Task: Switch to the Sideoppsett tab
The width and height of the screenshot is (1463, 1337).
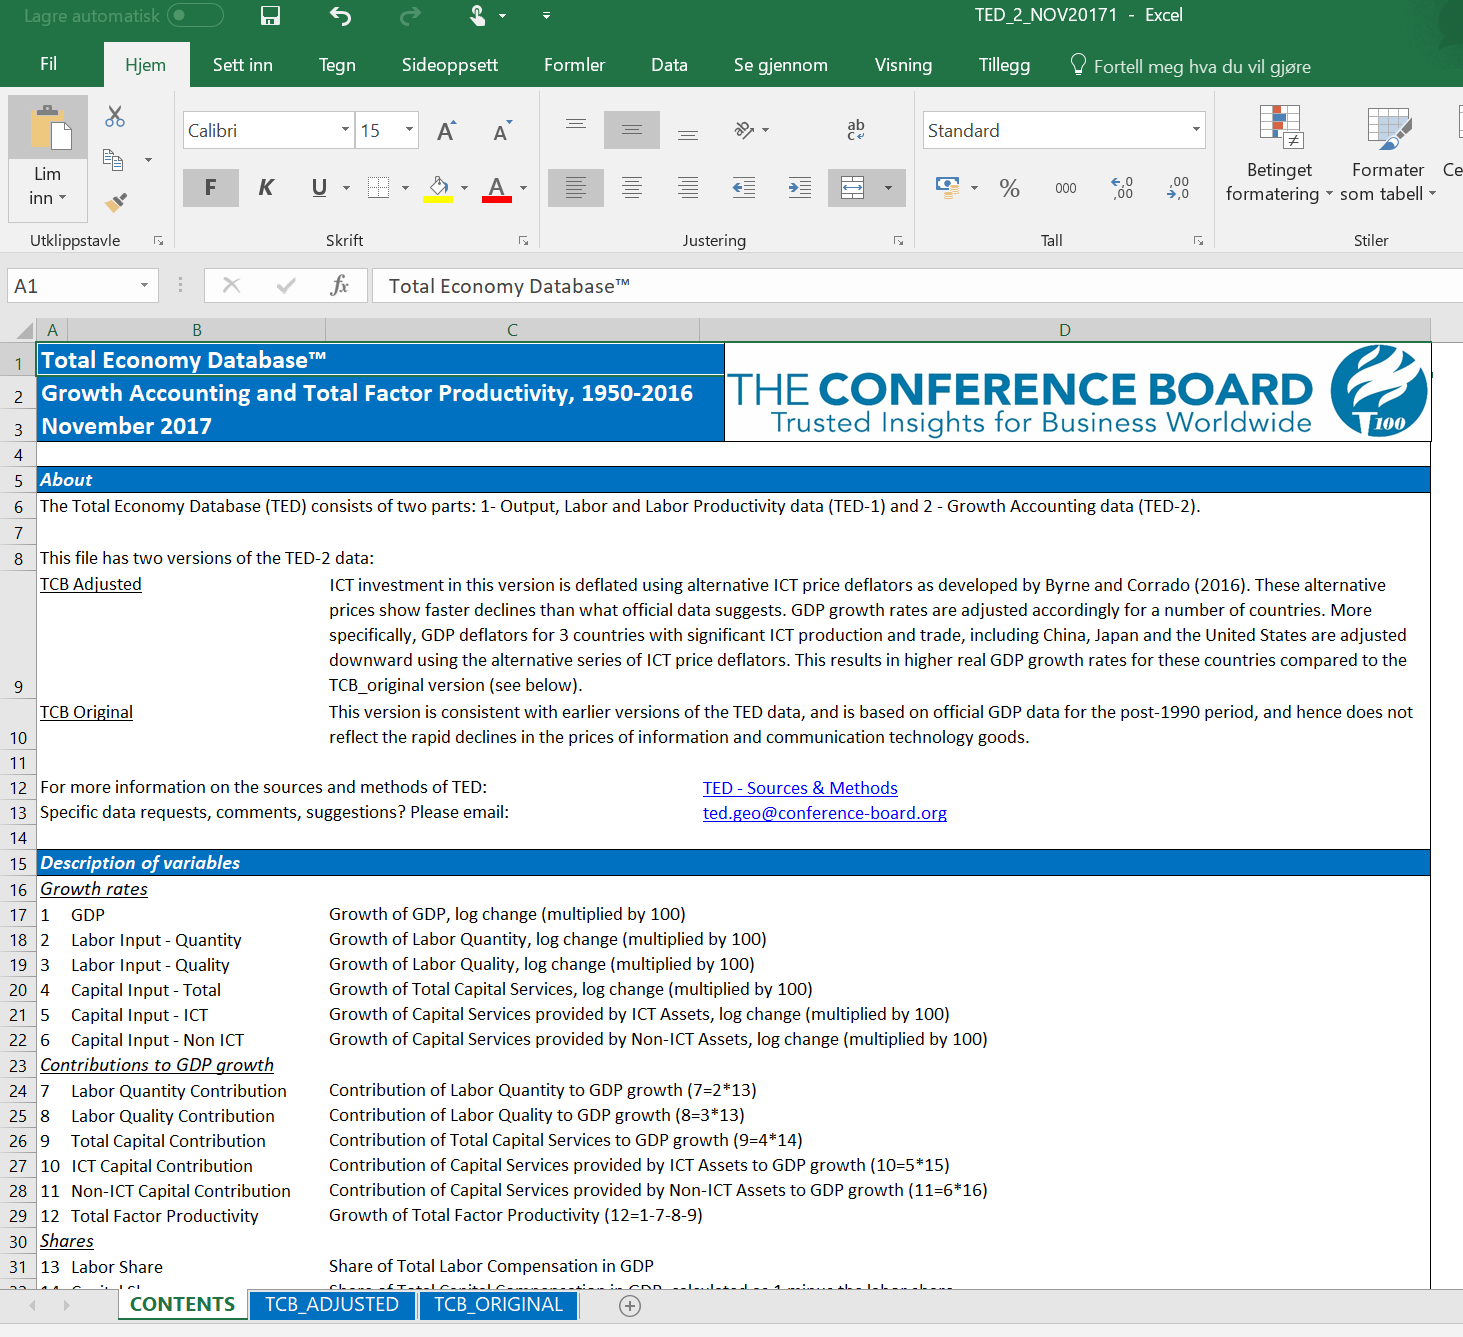Action: [x=450, y=65]
